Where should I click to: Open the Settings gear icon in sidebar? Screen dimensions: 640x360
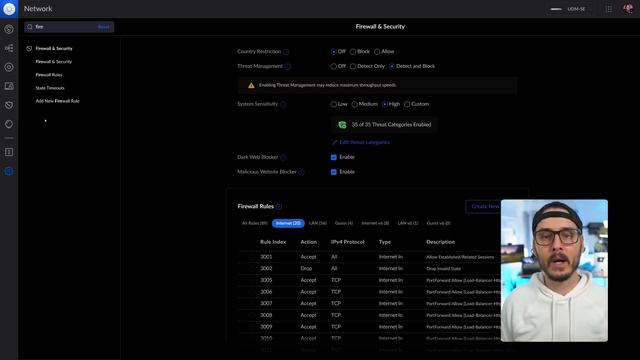coord(9,171)
